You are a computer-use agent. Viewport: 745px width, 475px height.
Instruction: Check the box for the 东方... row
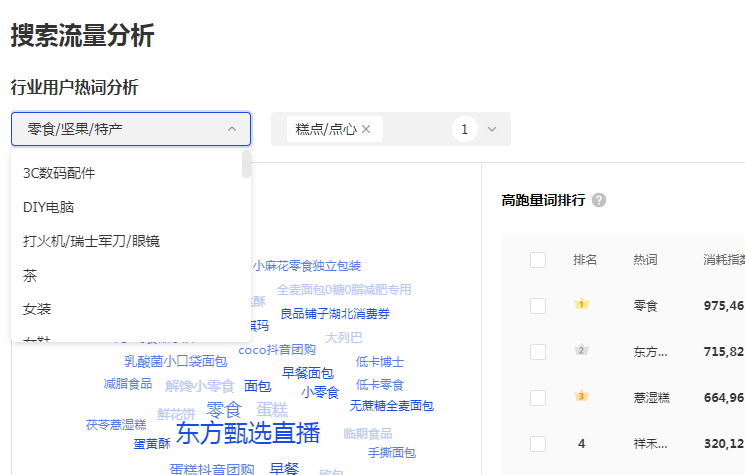click(538, 352)
